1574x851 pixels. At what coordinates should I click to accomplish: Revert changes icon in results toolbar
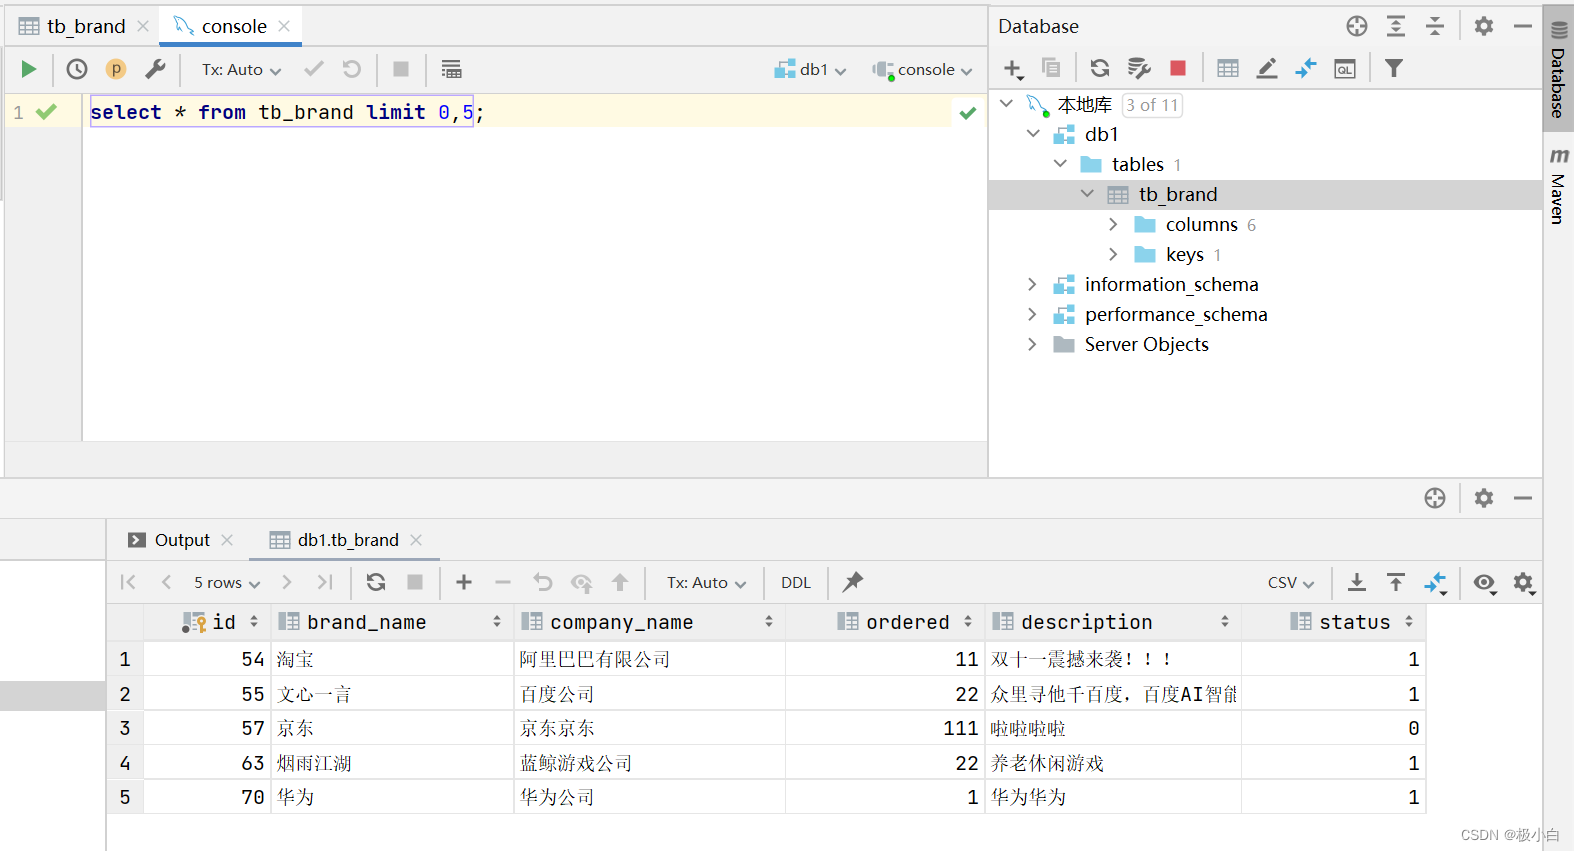tap(542, 582)
